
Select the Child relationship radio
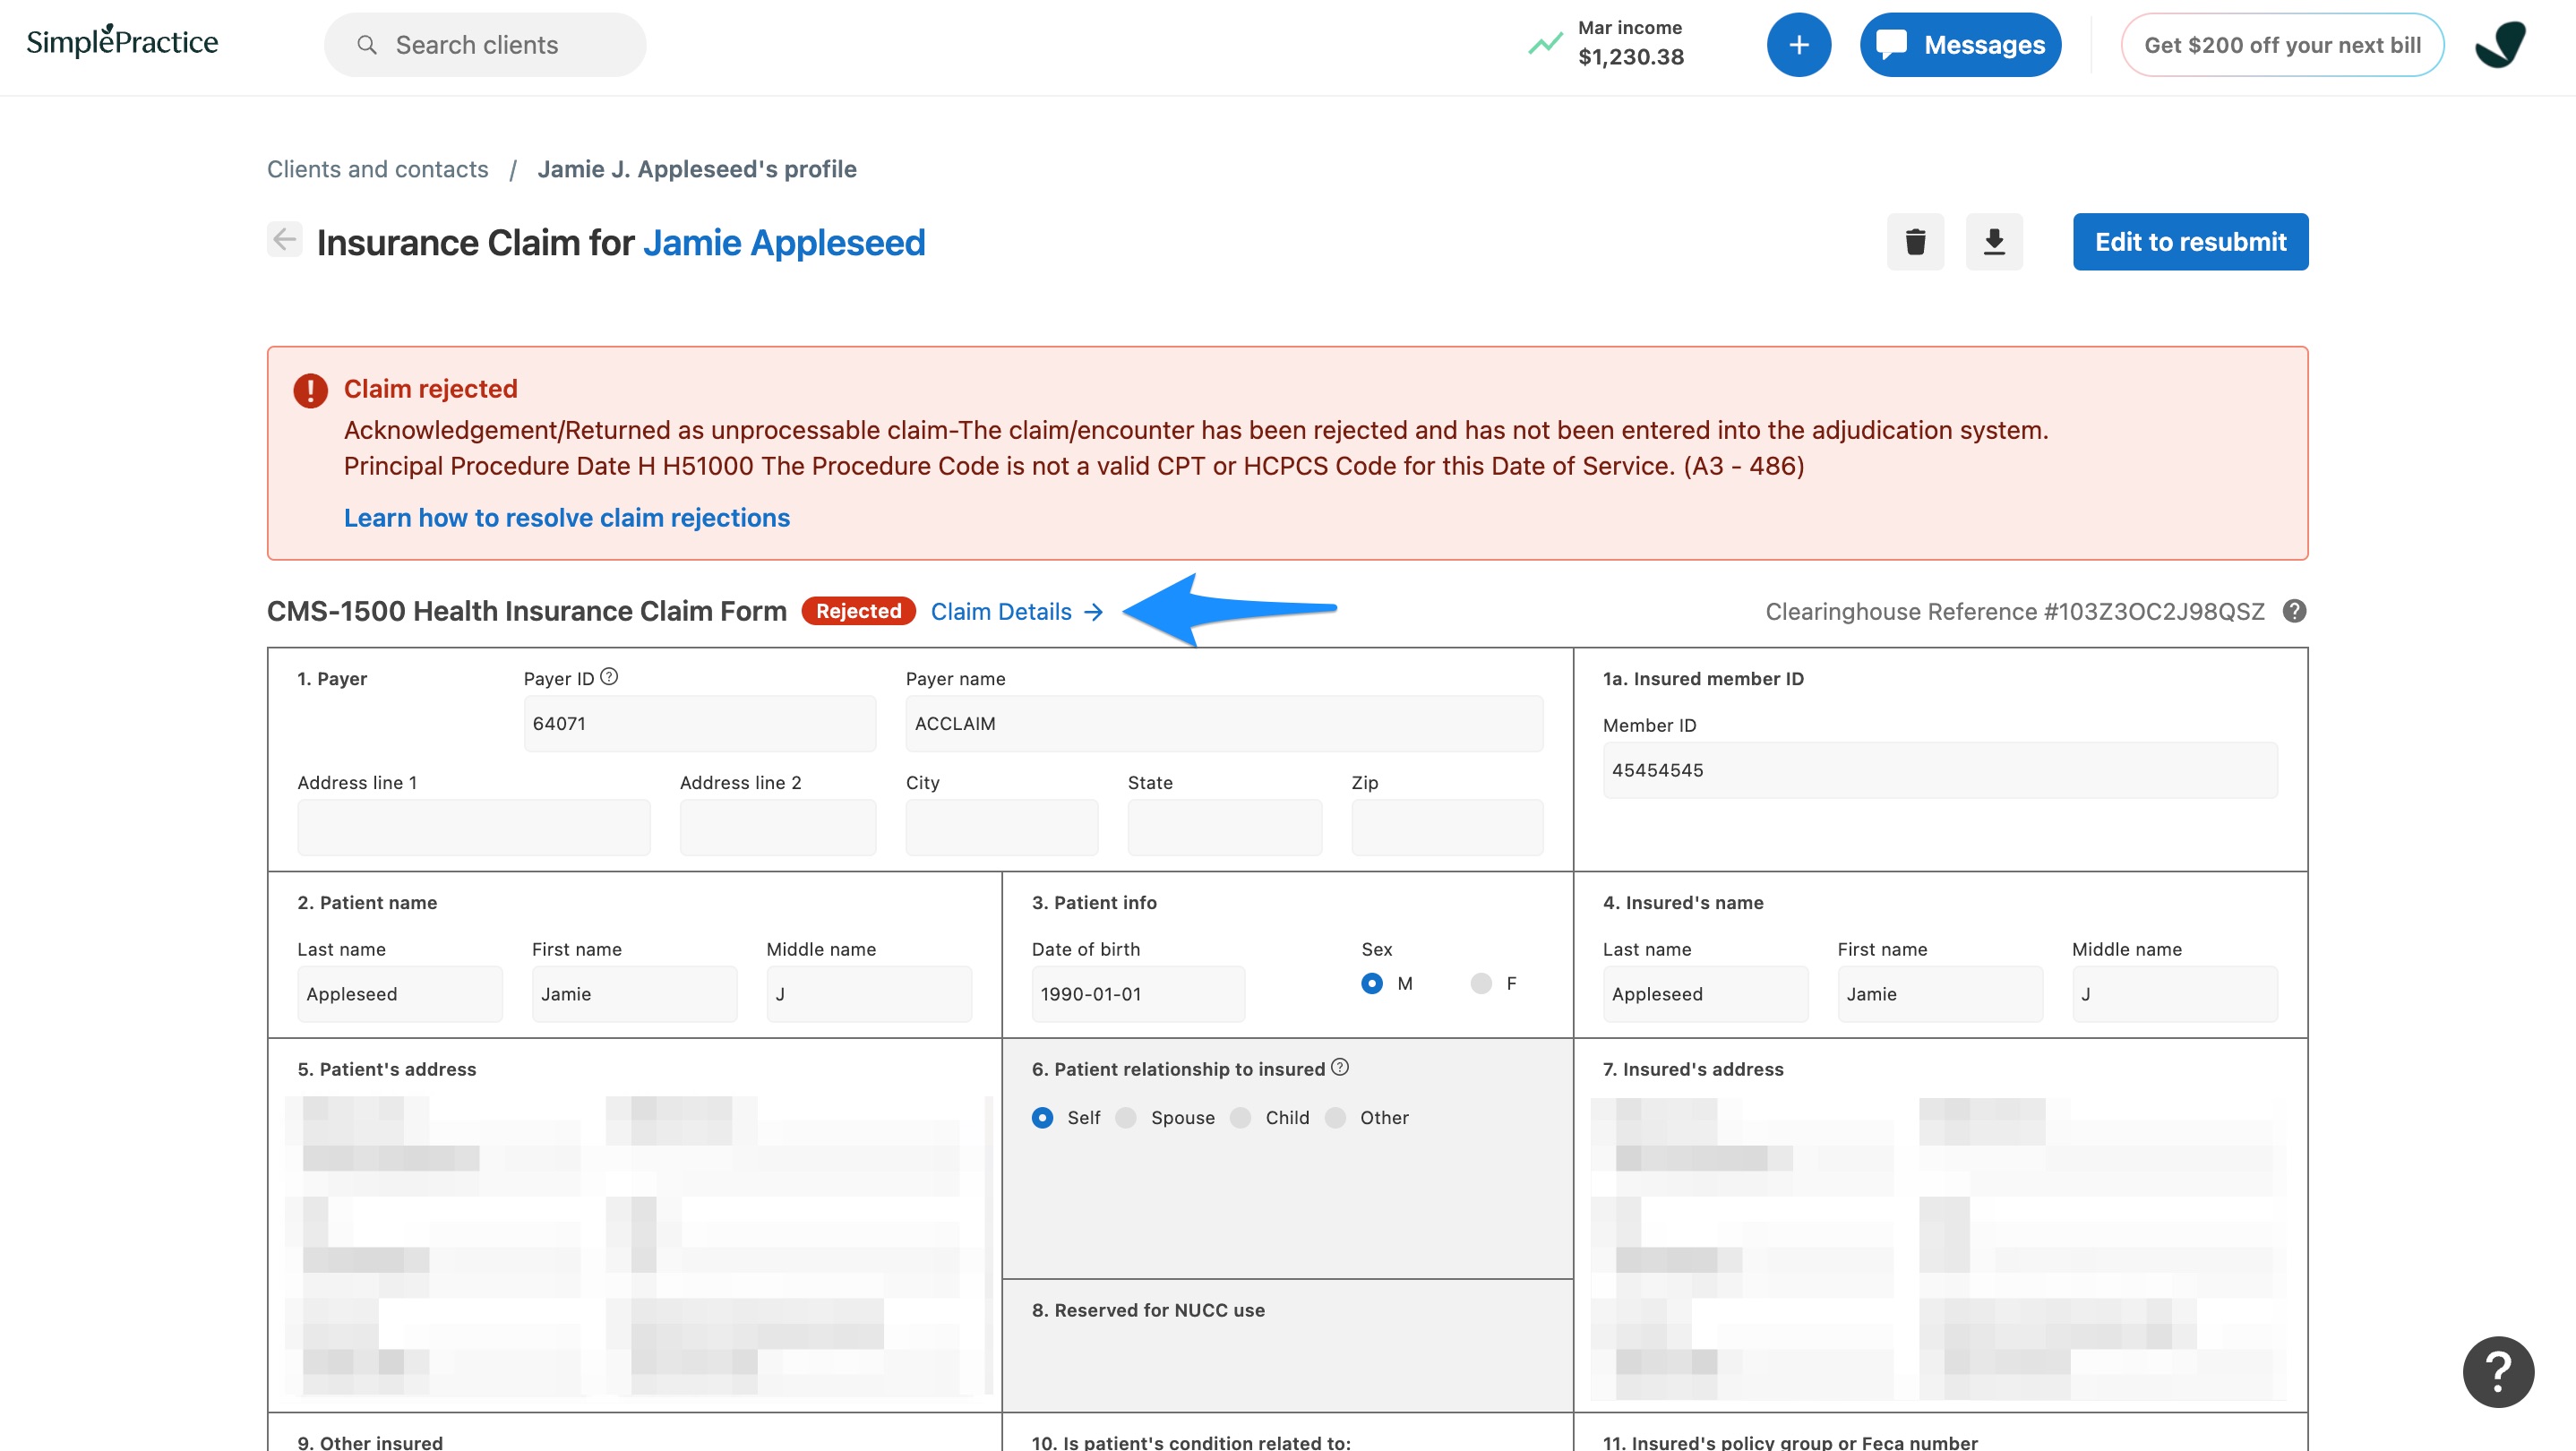1240,1117
